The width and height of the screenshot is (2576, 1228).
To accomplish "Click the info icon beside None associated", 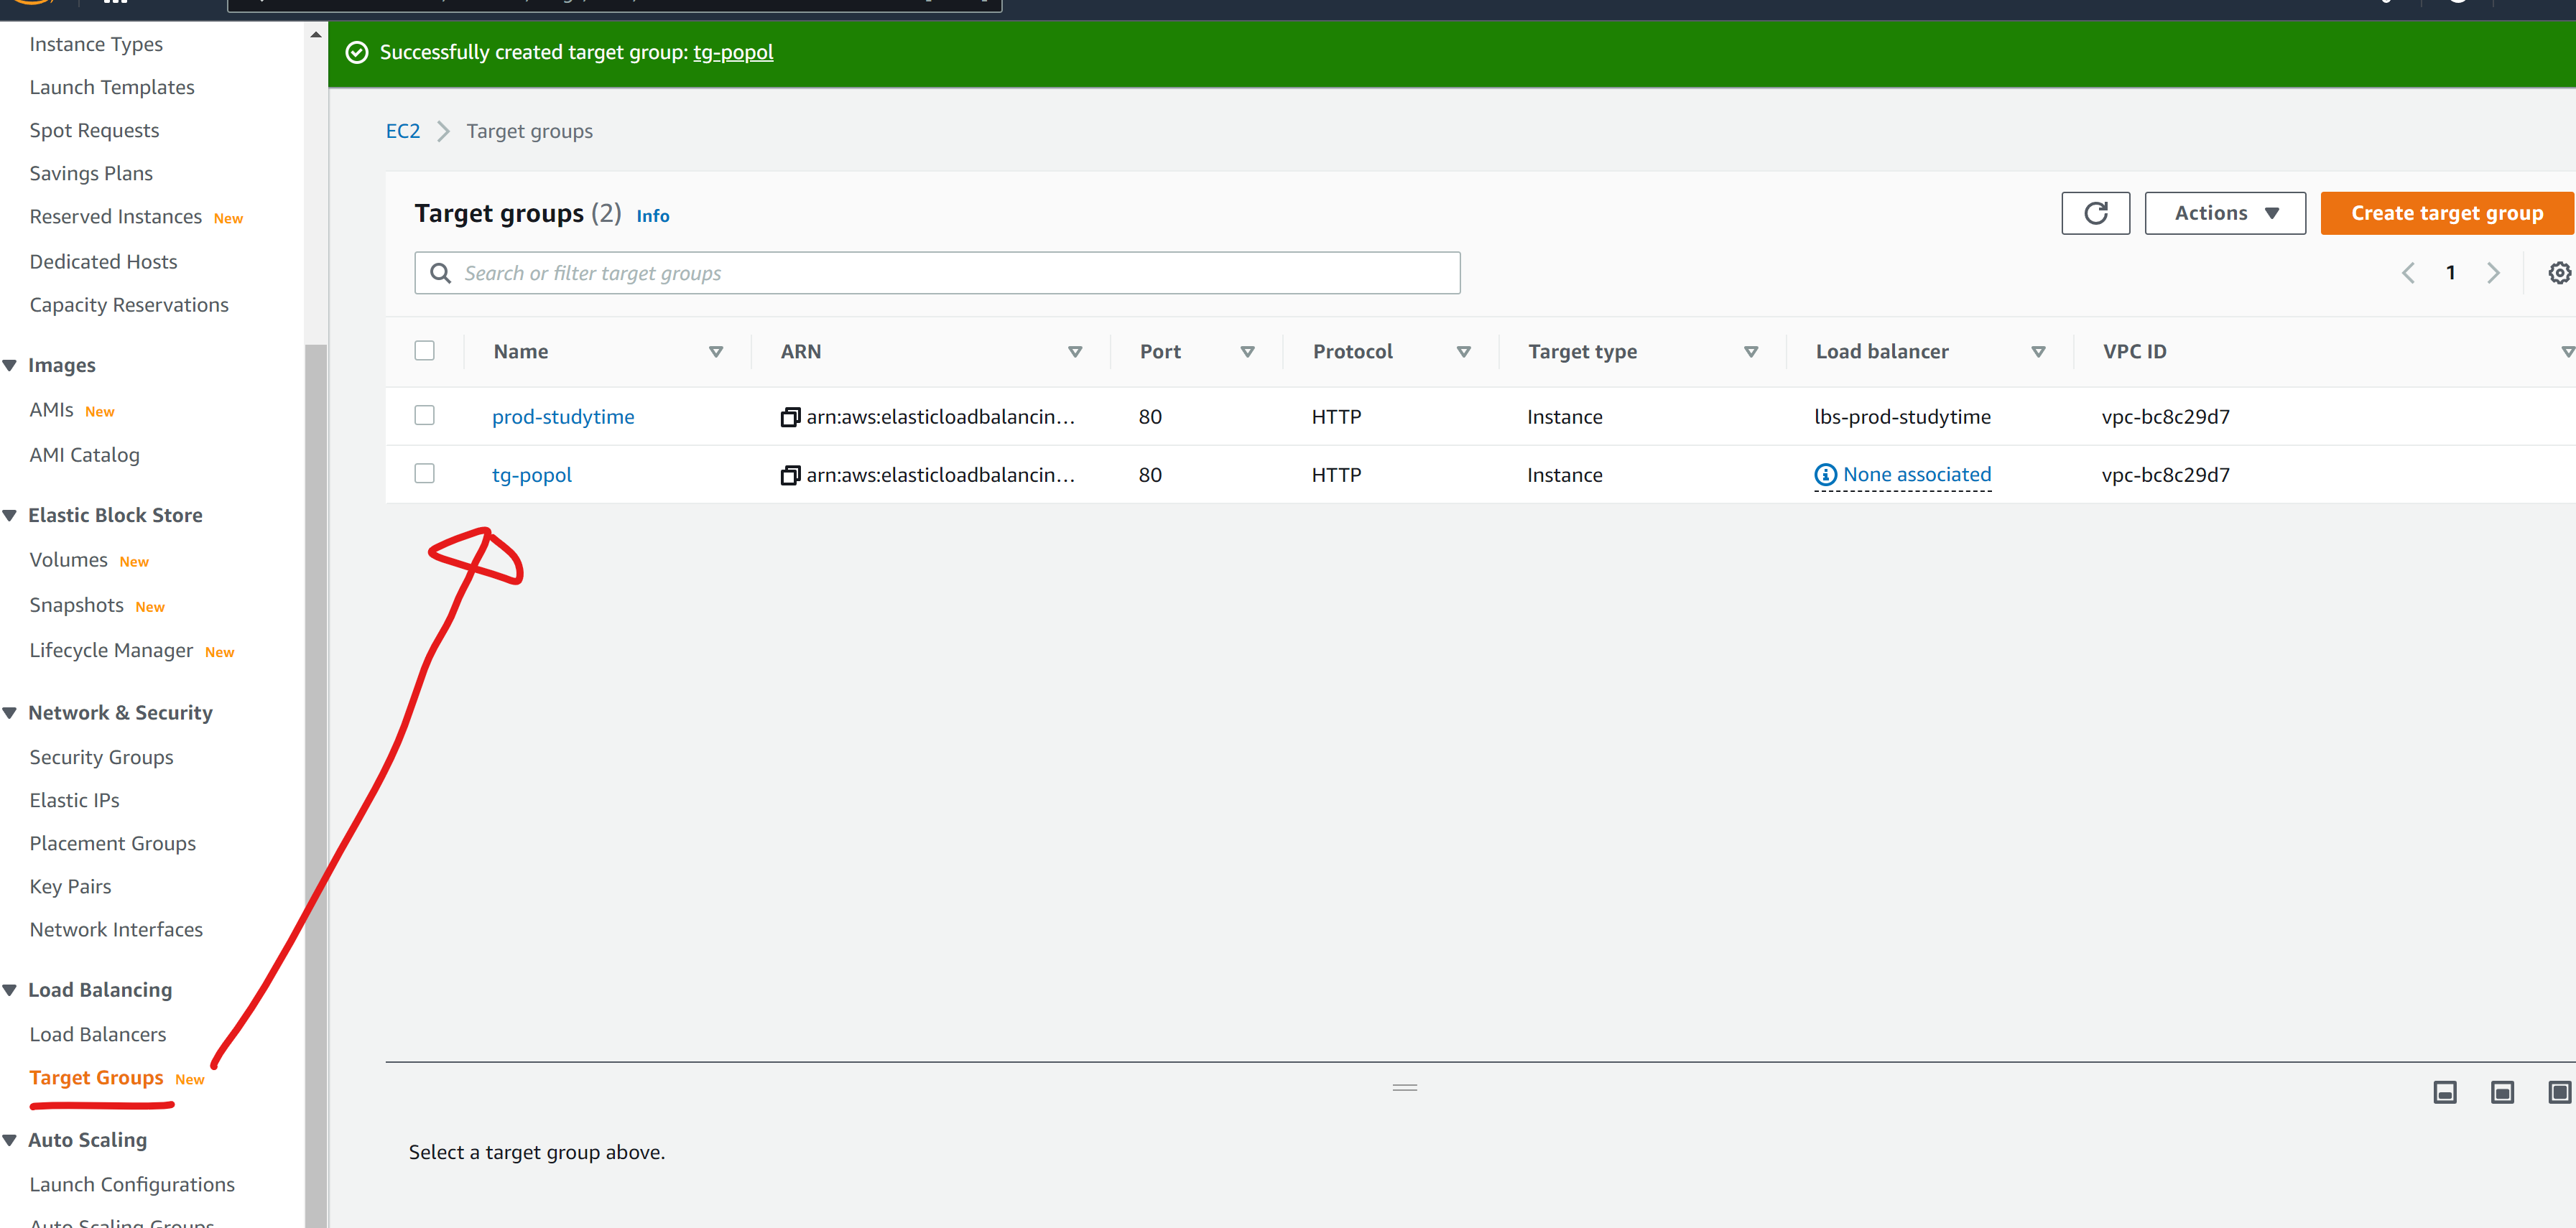I will (x=1825, y=475).
